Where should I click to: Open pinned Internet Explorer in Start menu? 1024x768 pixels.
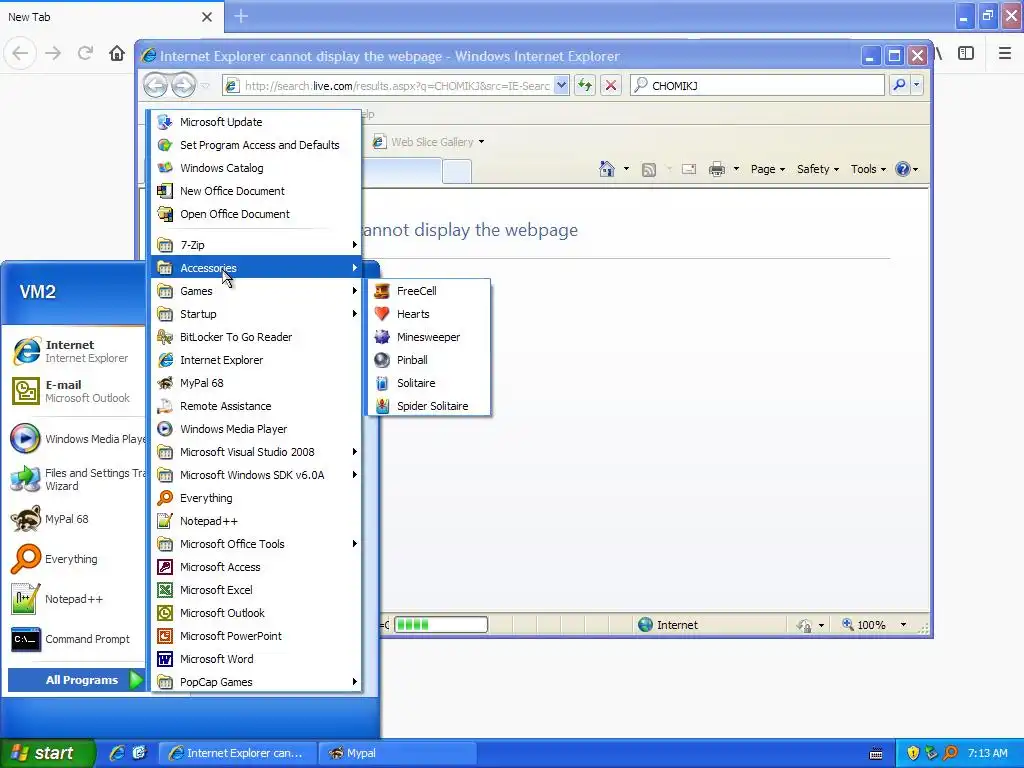tap(75, 351)
